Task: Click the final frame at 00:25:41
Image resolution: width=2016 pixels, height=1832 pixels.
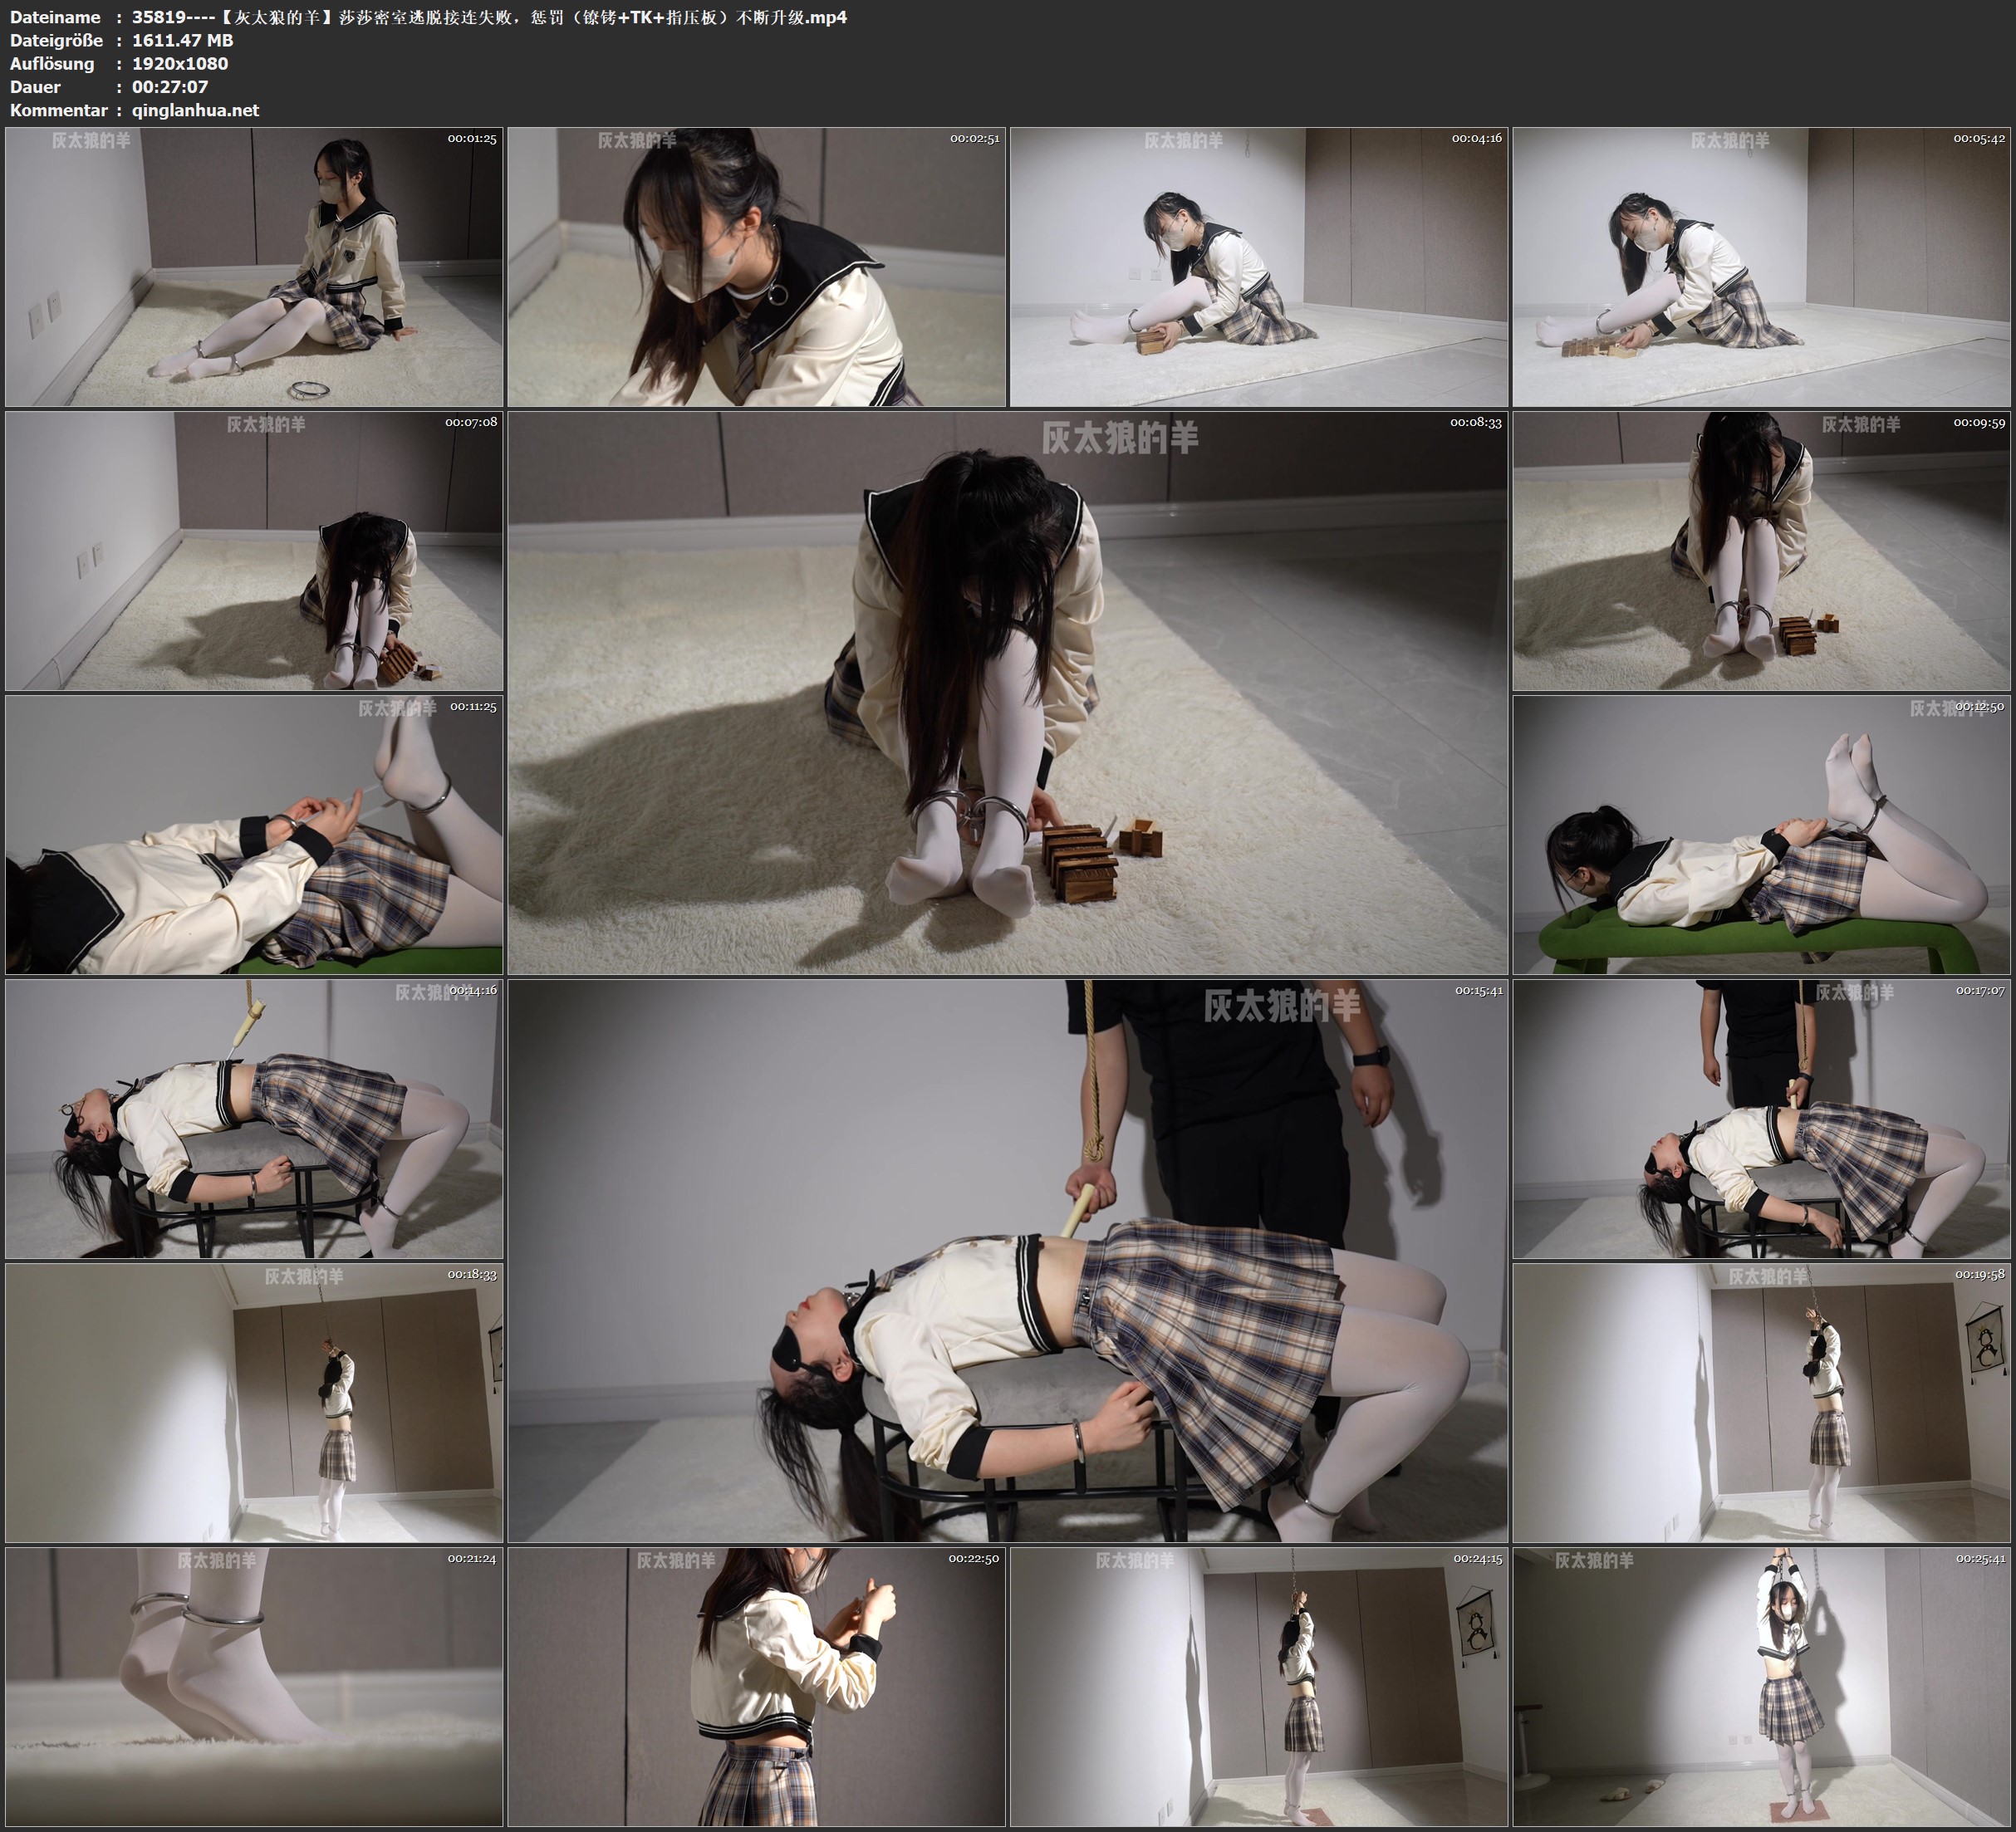Action: point(1762,1687)
